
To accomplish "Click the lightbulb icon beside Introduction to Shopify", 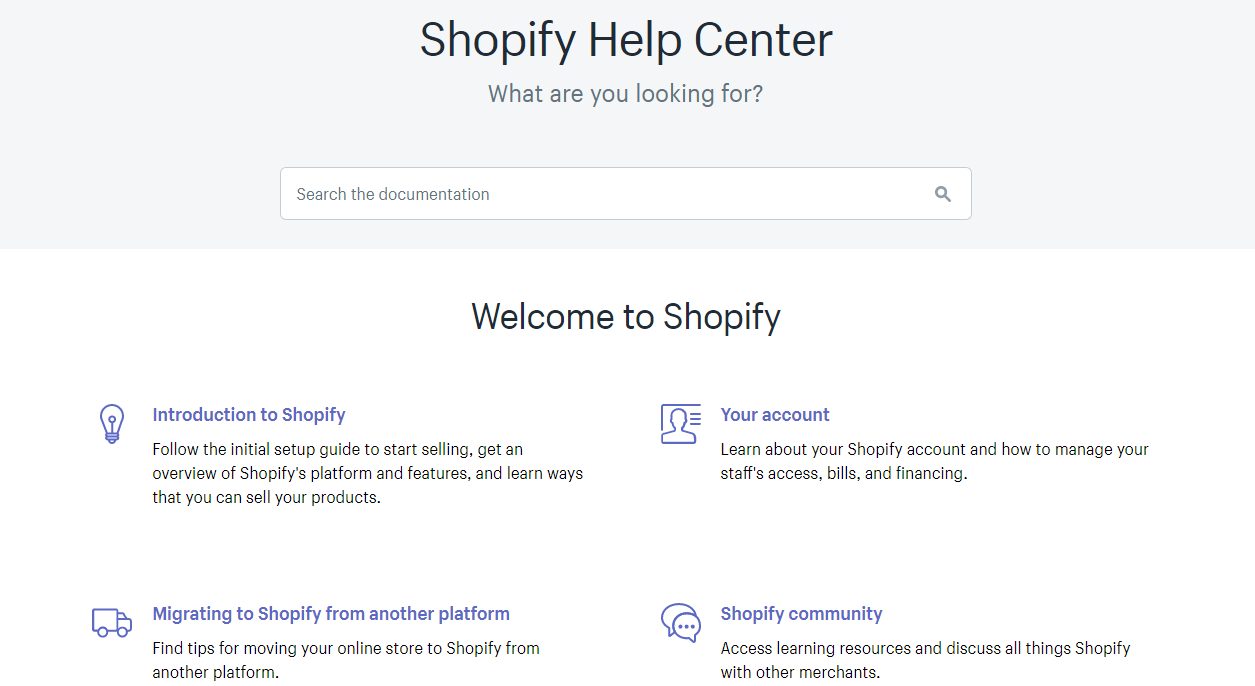I will click(111, 424).
